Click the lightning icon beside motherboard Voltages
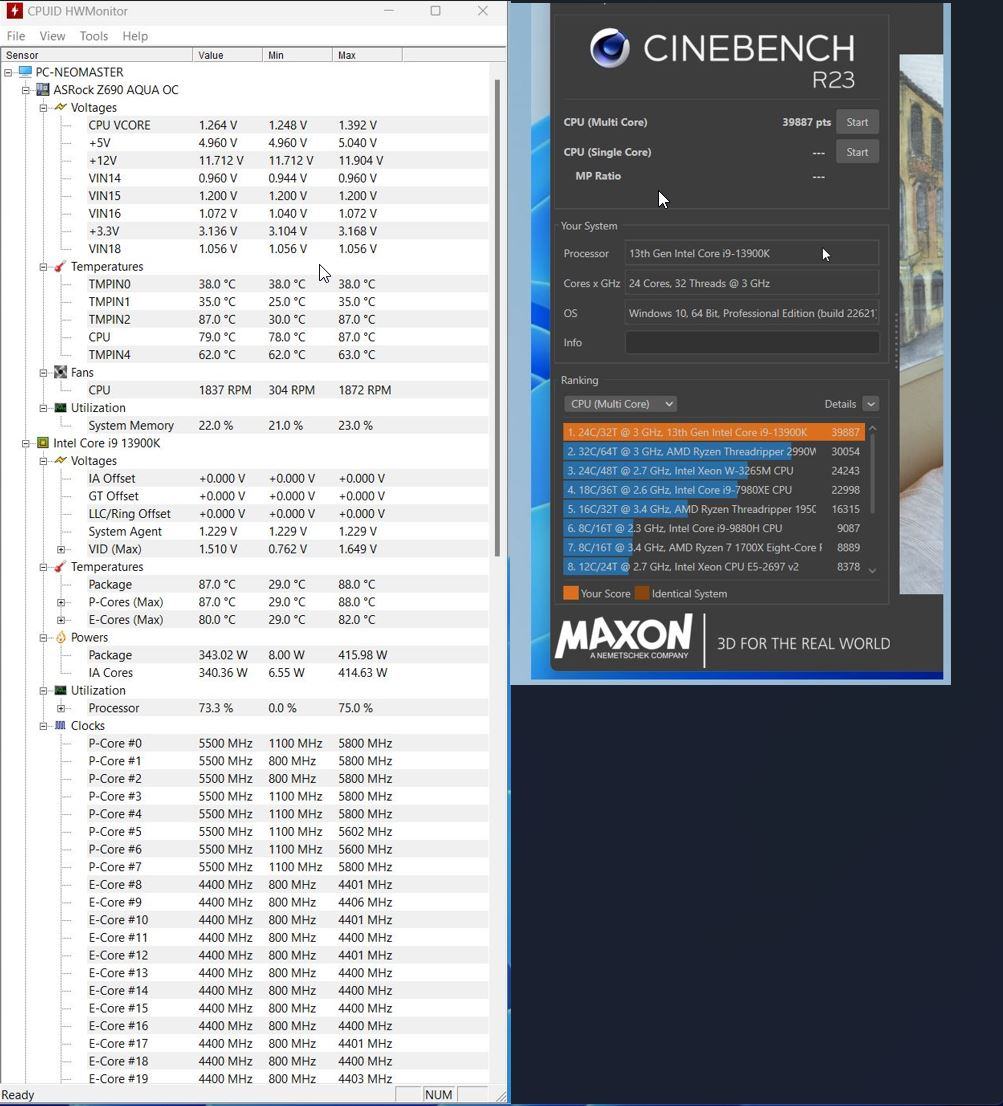This screenshot has width=1003, height=1106. tap(61, 107)
